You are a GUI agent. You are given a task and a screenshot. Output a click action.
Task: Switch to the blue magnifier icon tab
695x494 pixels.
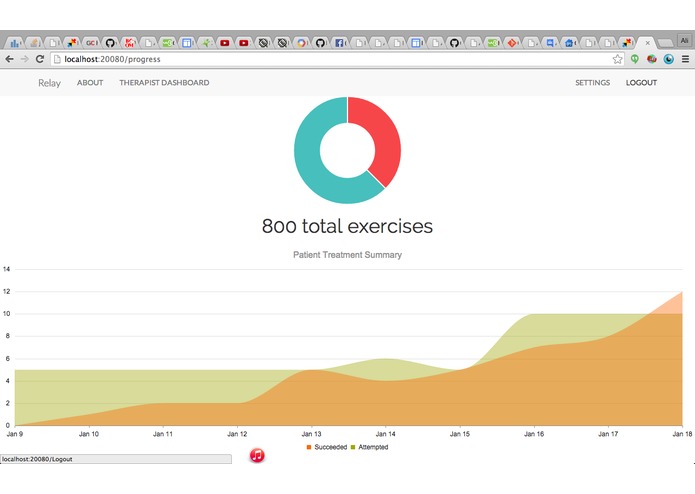pos(550,43)
